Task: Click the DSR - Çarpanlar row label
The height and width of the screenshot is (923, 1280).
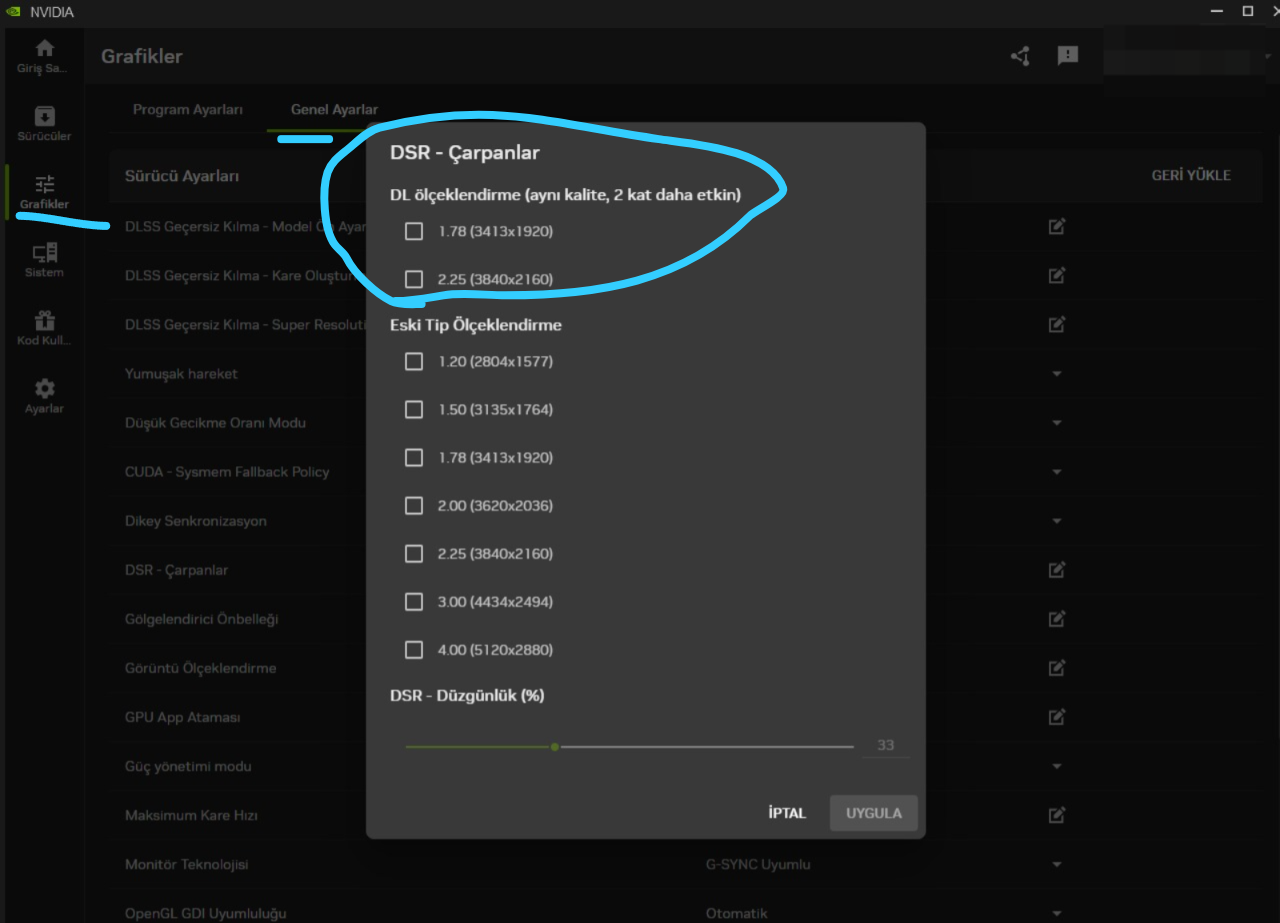Action: pos(177,570)
